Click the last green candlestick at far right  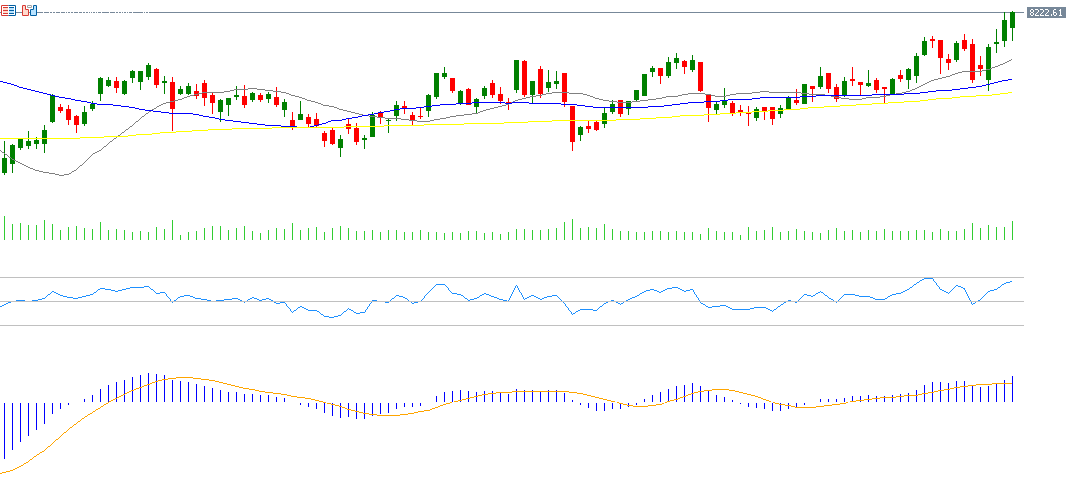[x=1013, y=20]
